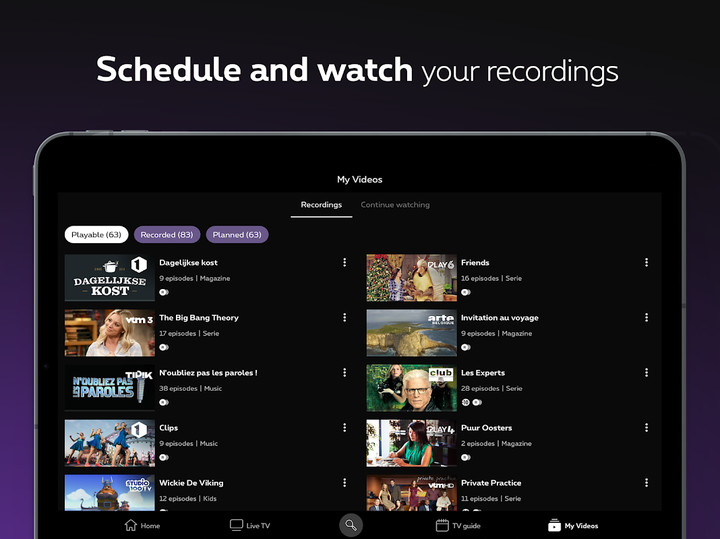This screenshot has width=720, height=539.
Task: Tap the search magnifier button
Action: 350,525
